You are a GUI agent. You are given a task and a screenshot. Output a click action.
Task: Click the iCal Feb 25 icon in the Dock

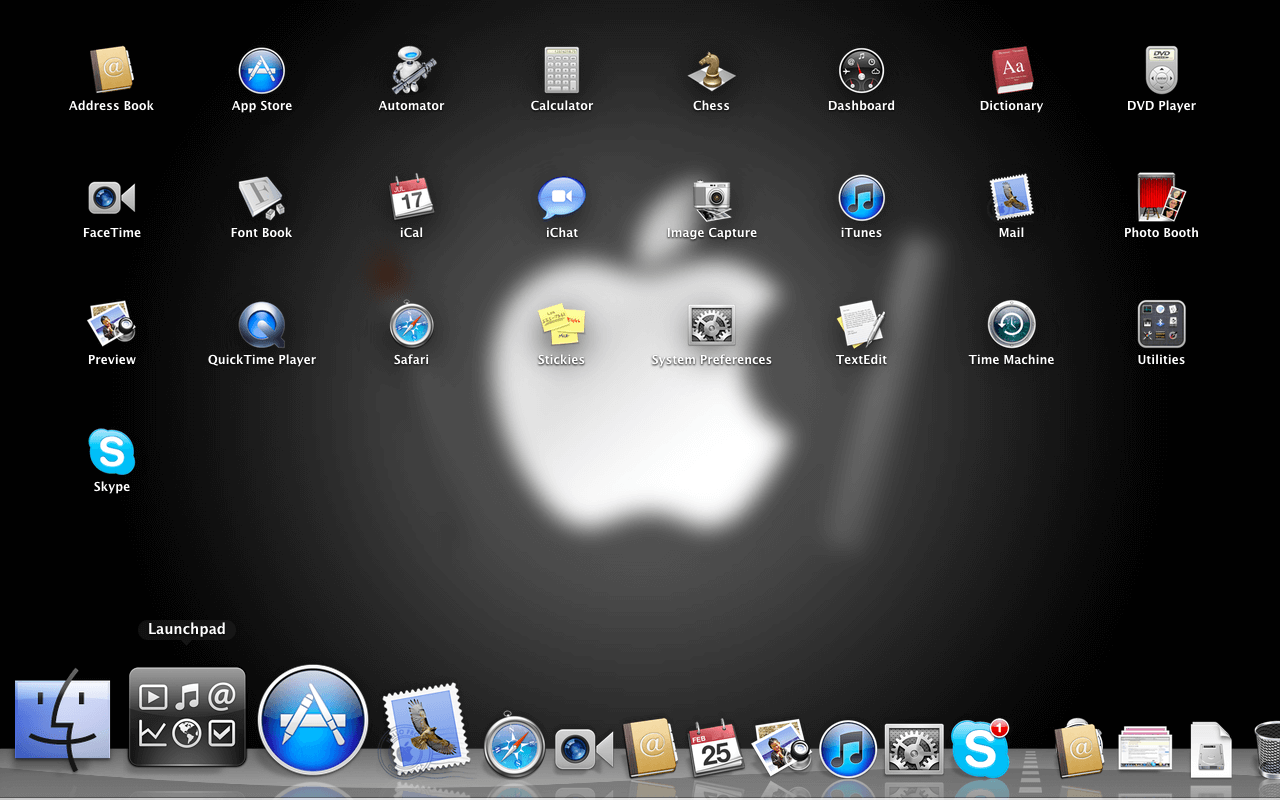[716, 748]
